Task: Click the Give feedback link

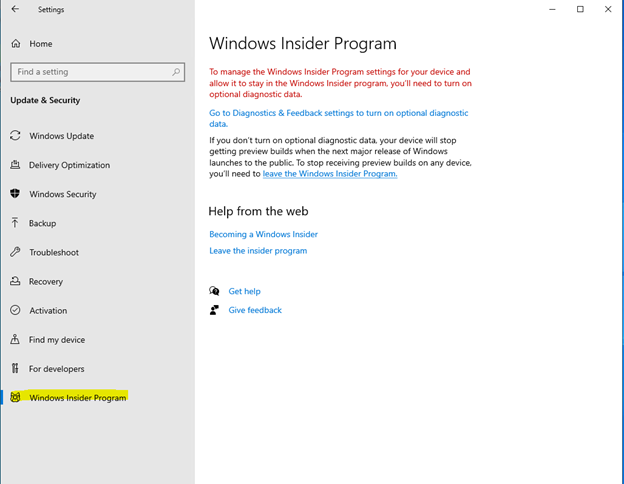Action: [x=255, y=310]
